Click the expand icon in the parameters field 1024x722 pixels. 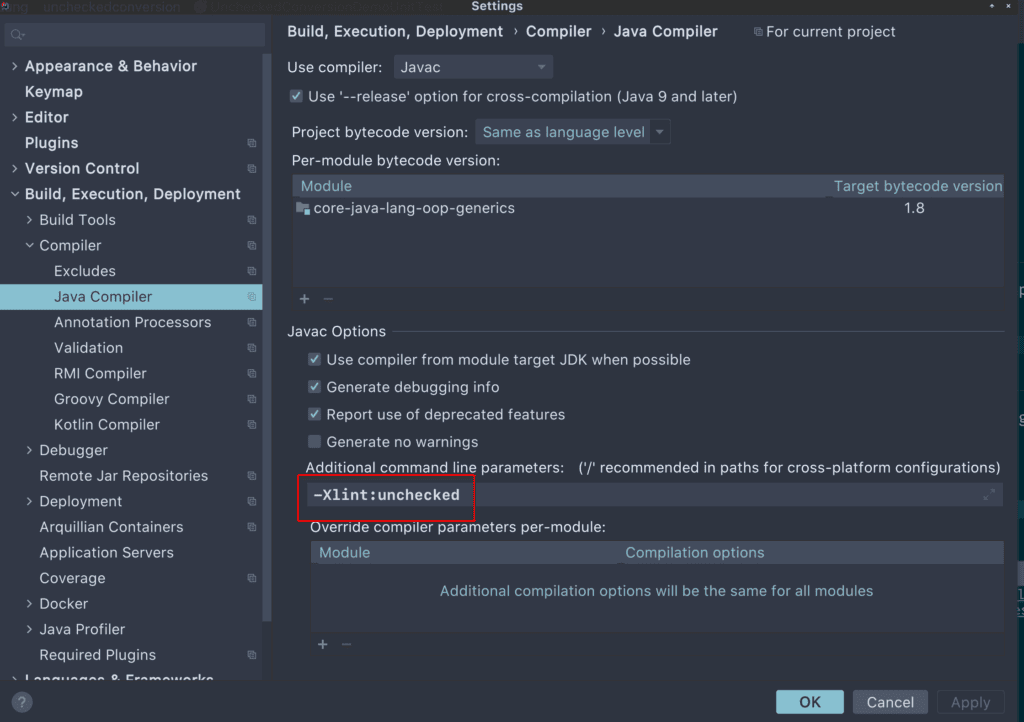click(988, 494)
